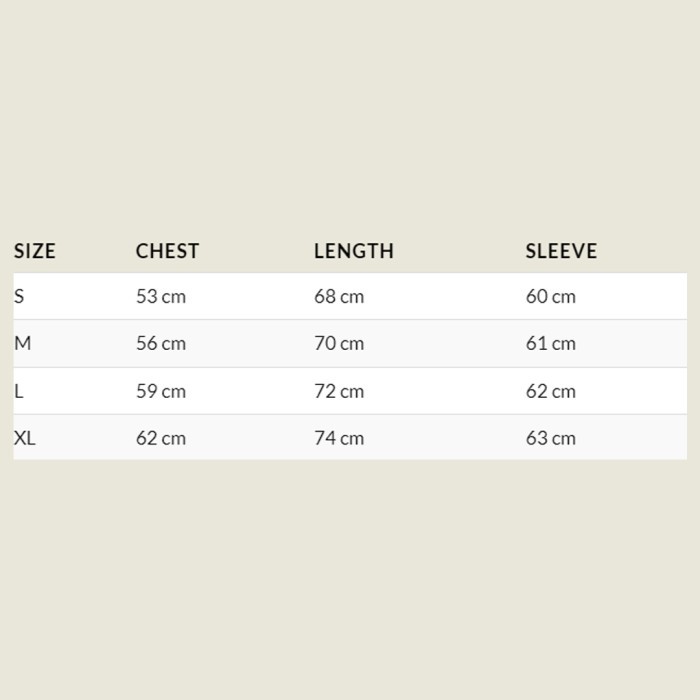Viewport: 700px width, 700px height.
Task: Click the 62 cm chest value for XL
Action: (x=161, y=438)
